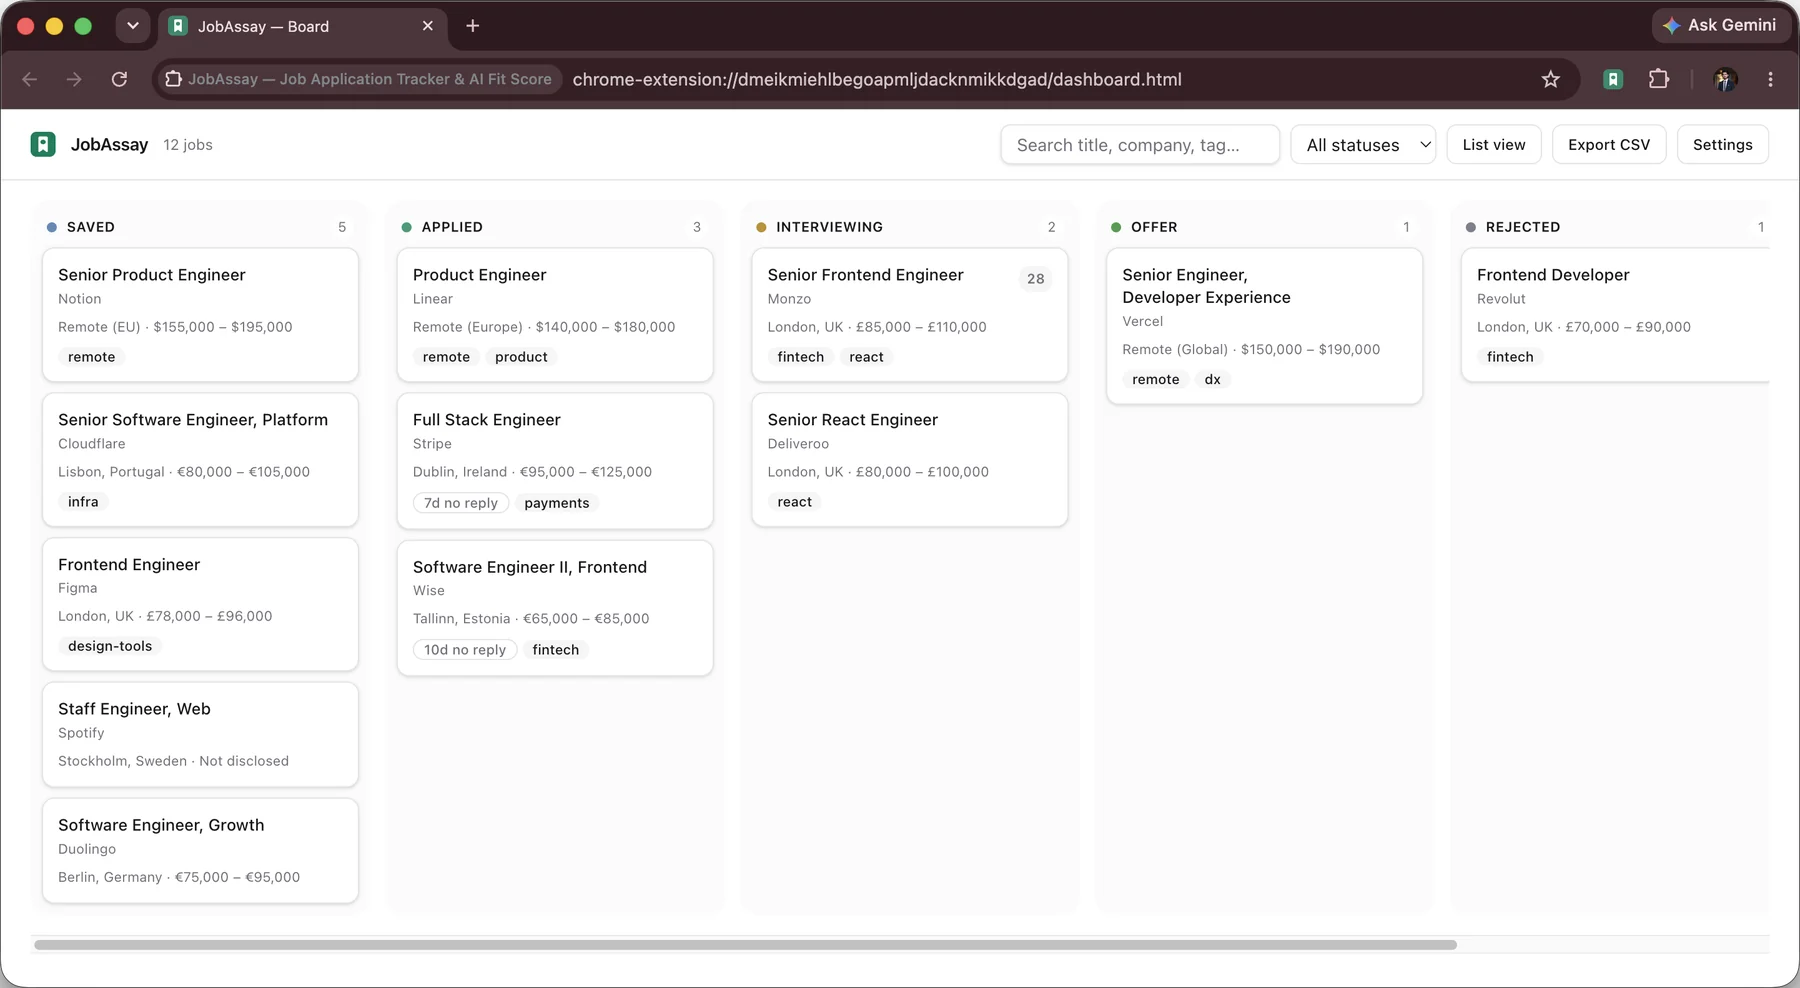Screen dimensions: 1800x988
Task: Click the 12 jobs count label
Action: (188, 145)
